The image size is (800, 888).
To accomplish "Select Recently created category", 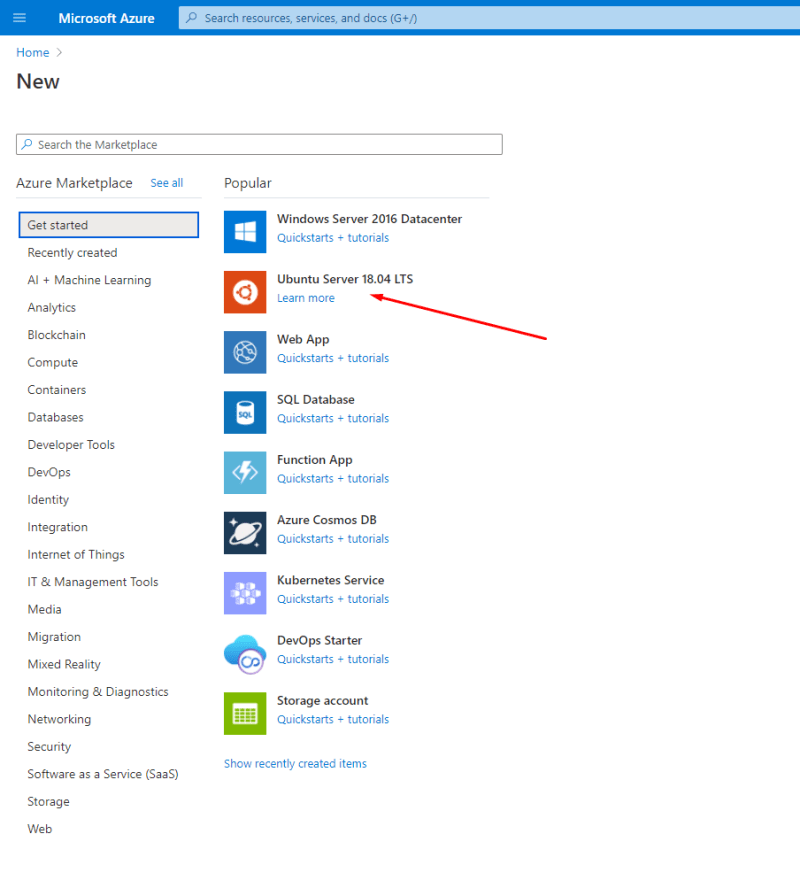I will coord(72,253).
